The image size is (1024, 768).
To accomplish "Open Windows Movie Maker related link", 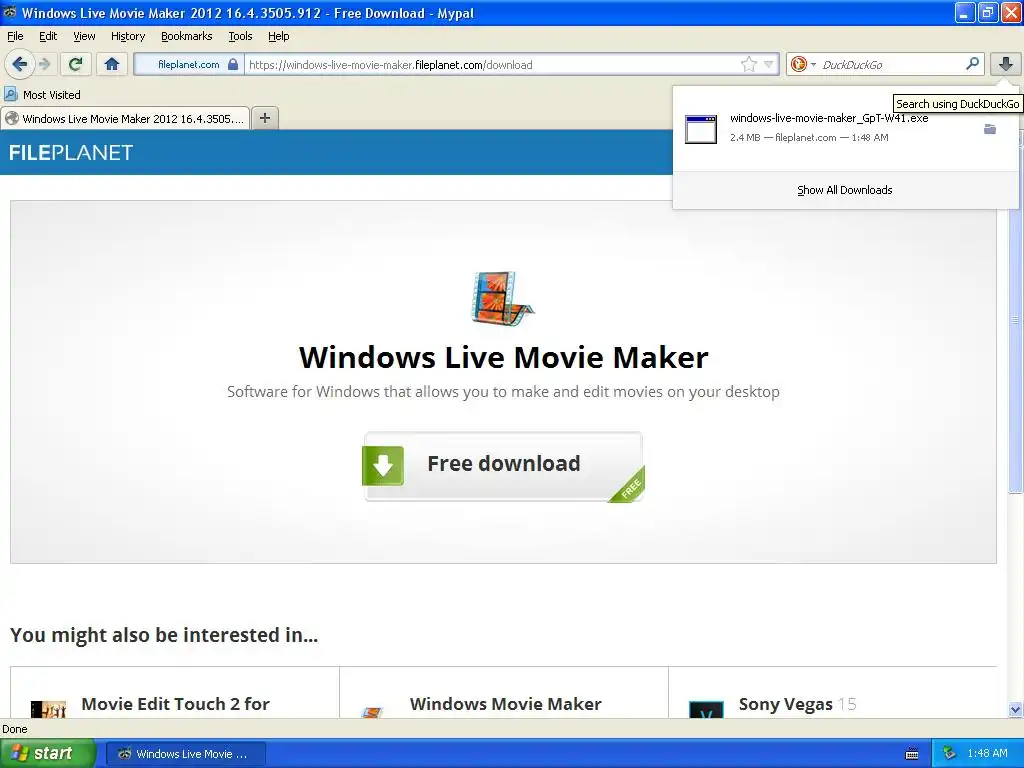I will [505, 704].
